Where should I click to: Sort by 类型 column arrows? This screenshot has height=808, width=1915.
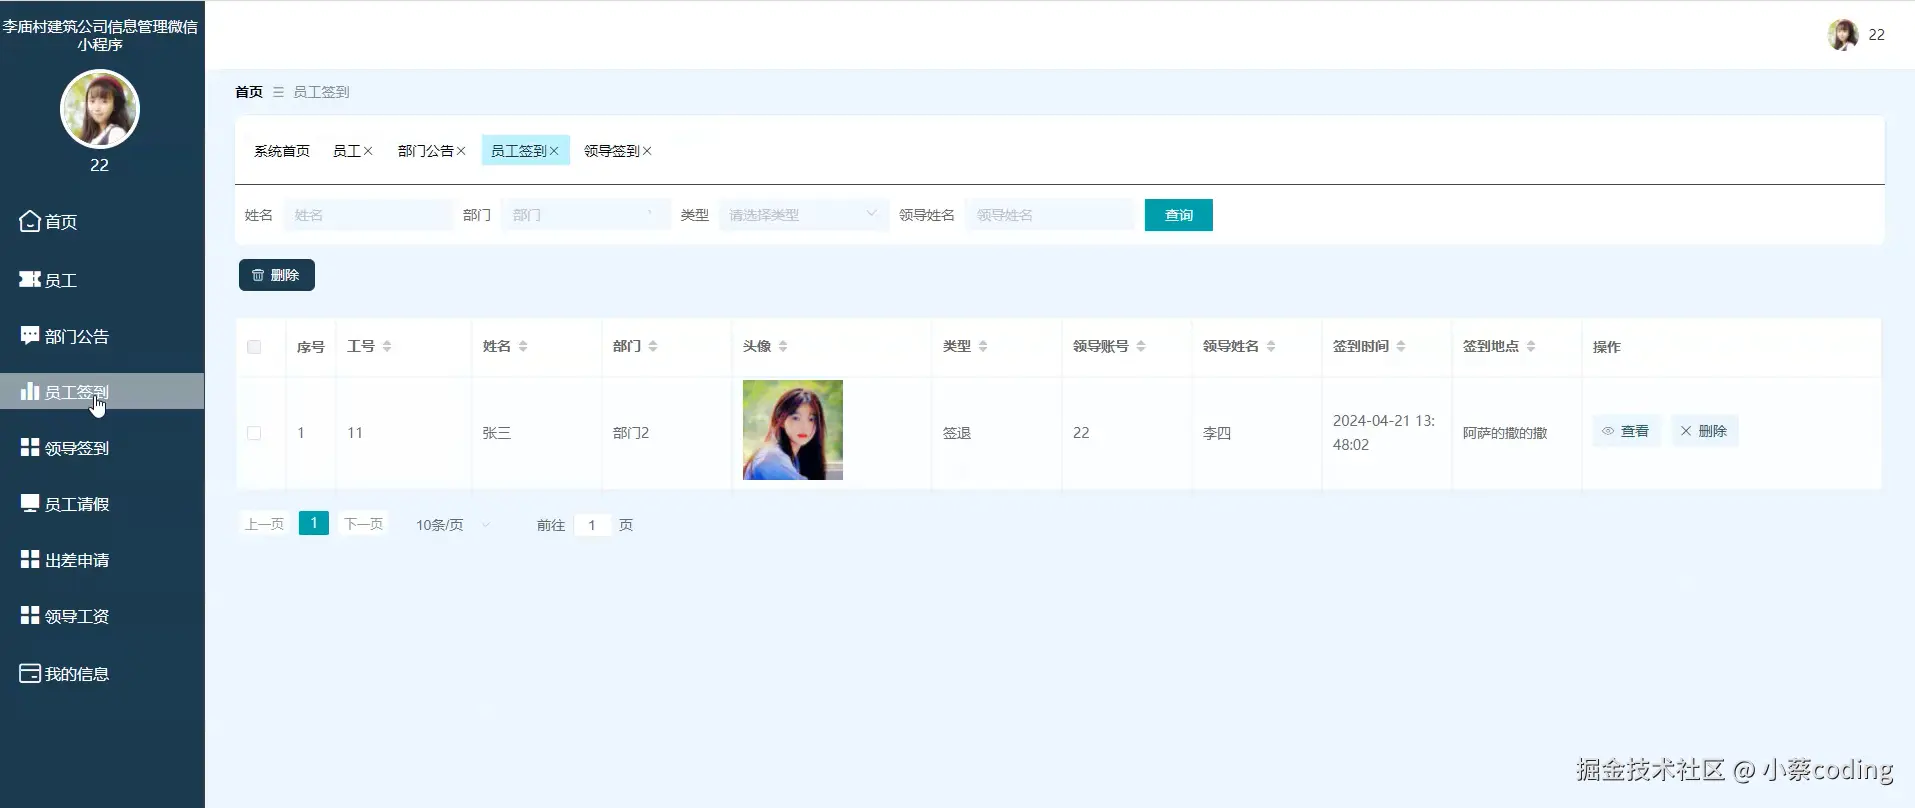(983, 346)
